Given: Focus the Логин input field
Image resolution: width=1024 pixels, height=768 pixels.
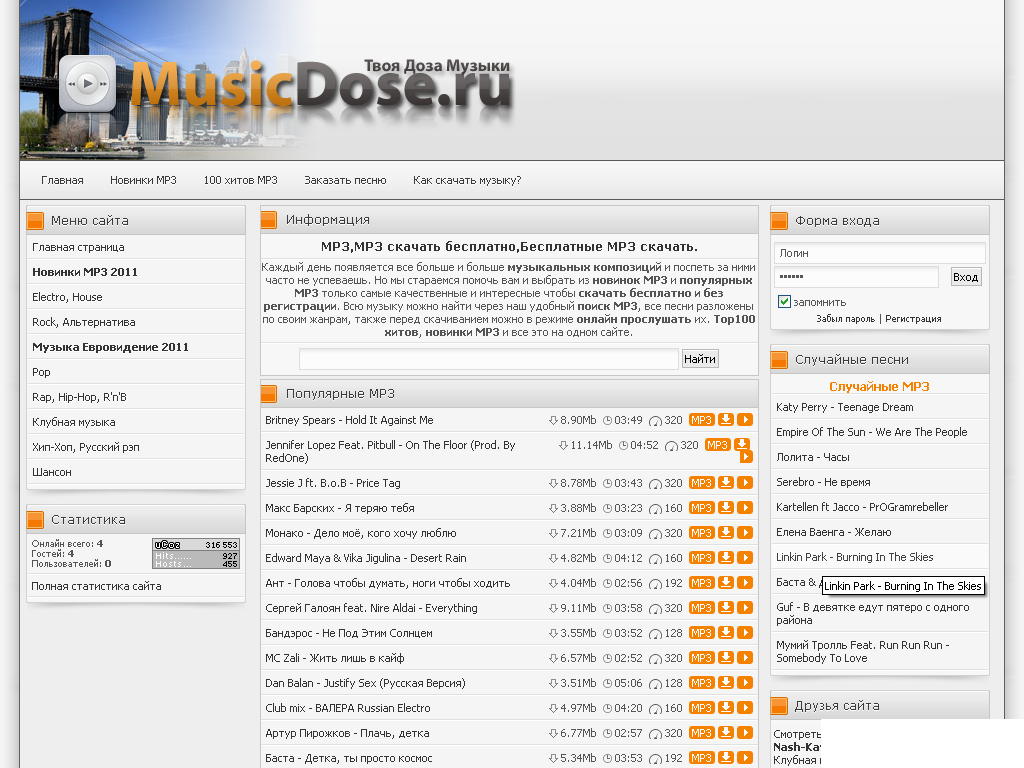Looking at the screenshot, I should point(880,253).
